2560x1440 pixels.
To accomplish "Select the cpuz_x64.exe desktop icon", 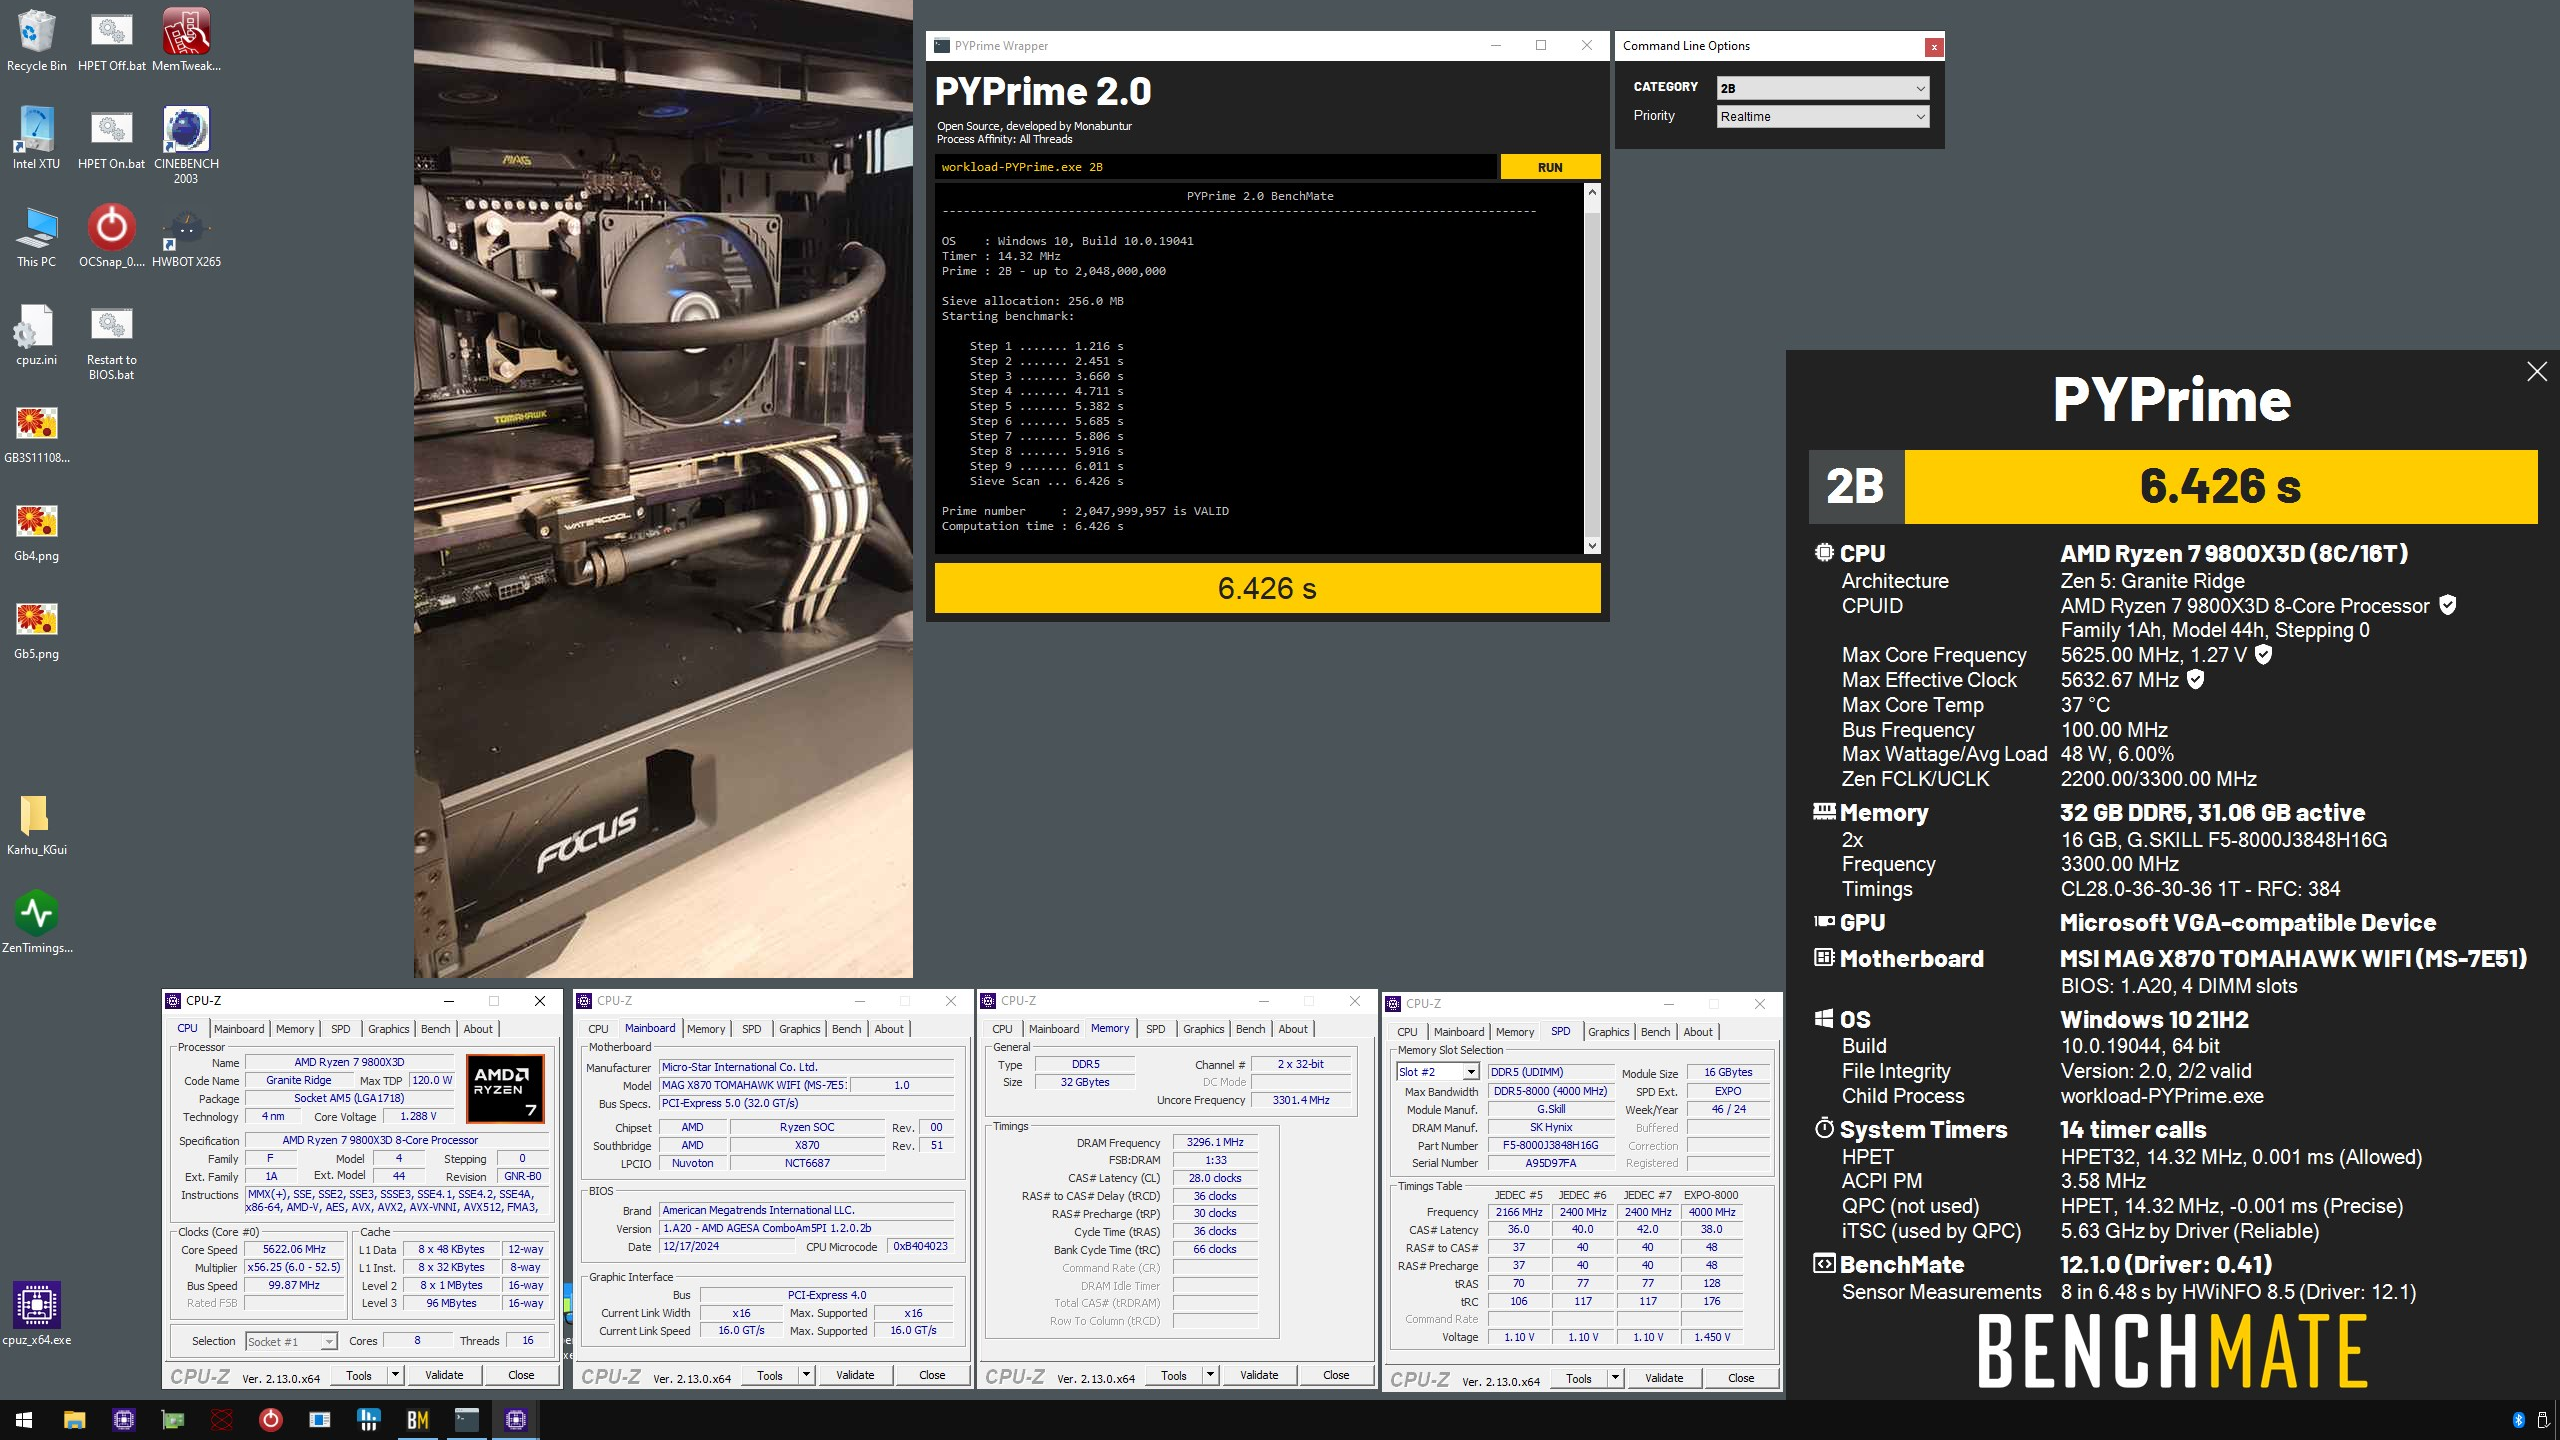I will pyautogui.click(x=36, y=1314).
